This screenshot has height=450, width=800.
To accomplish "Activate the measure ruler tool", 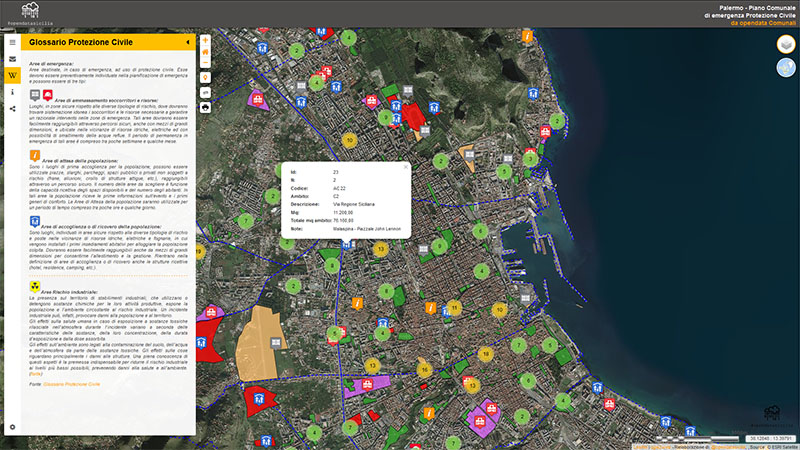I will (x=205, y=92).
